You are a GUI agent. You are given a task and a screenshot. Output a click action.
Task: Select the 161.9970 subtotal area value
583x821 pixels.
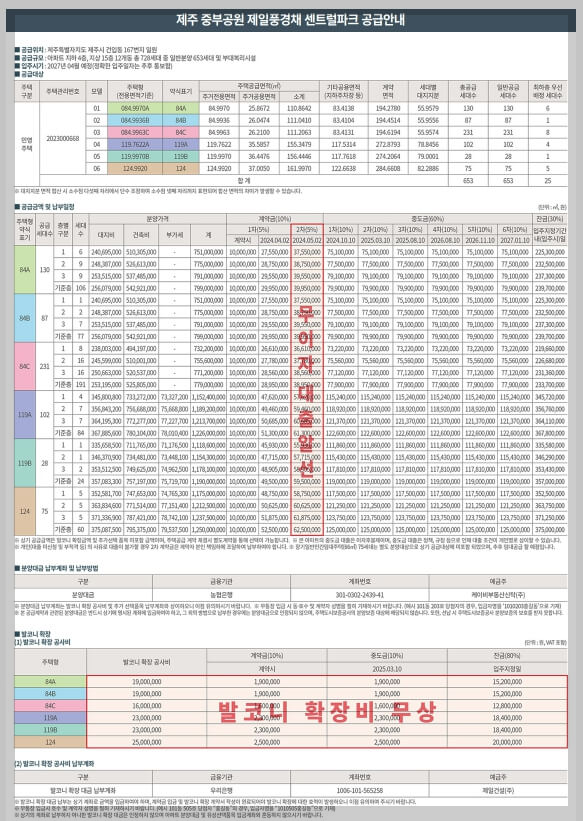(299, 169)
